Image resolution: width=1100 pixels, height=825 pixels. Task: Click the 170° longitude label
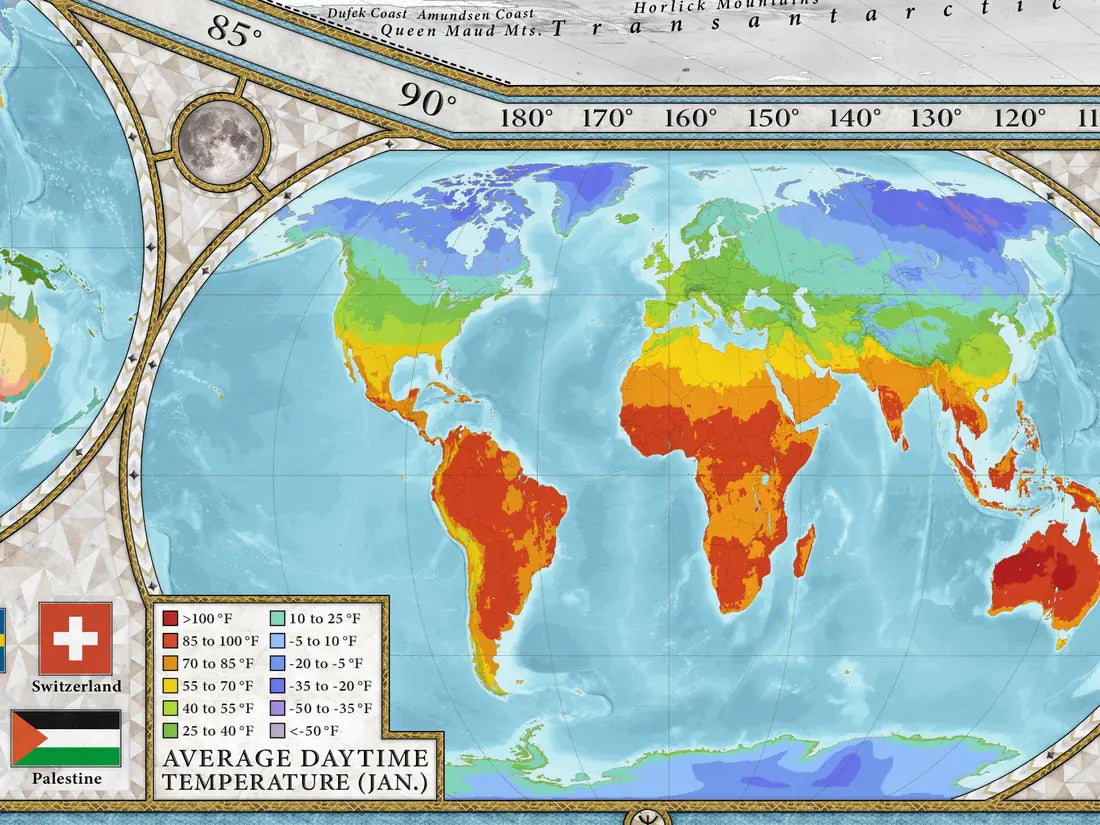tap(608, 117)
